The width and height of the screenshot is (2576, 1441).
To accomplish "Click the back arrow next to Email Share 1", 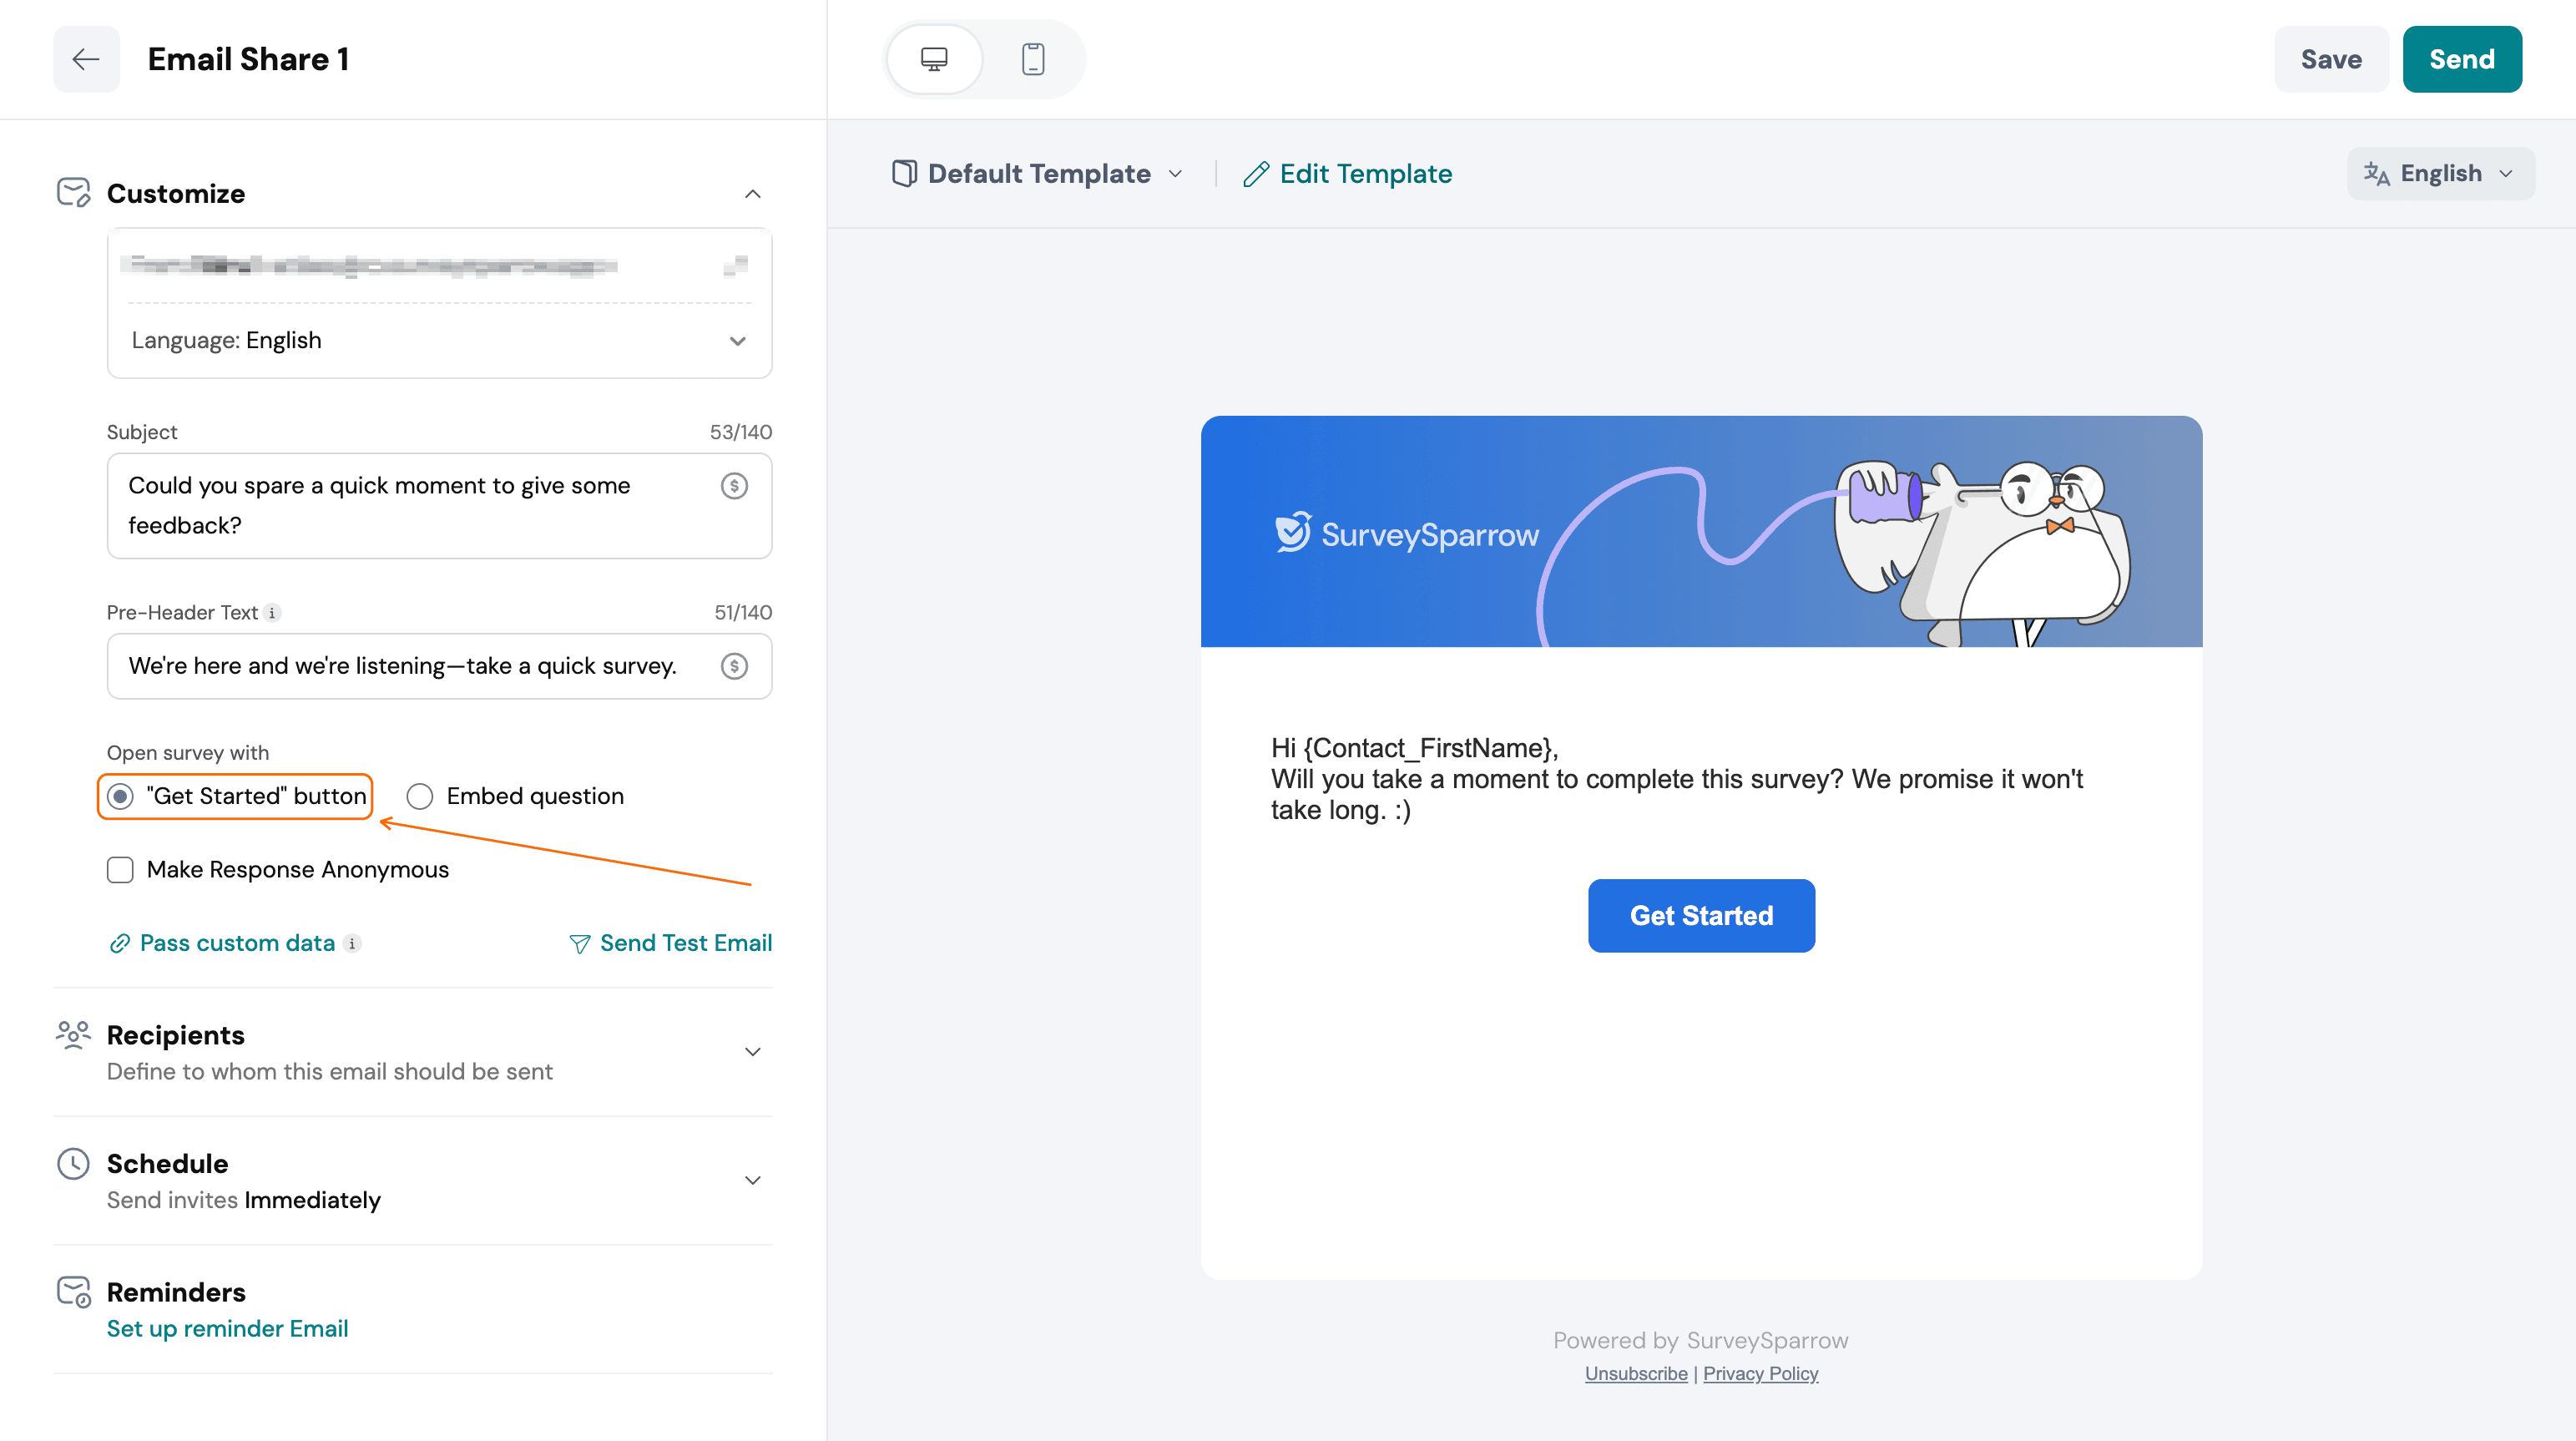I will tap(86, 59).
